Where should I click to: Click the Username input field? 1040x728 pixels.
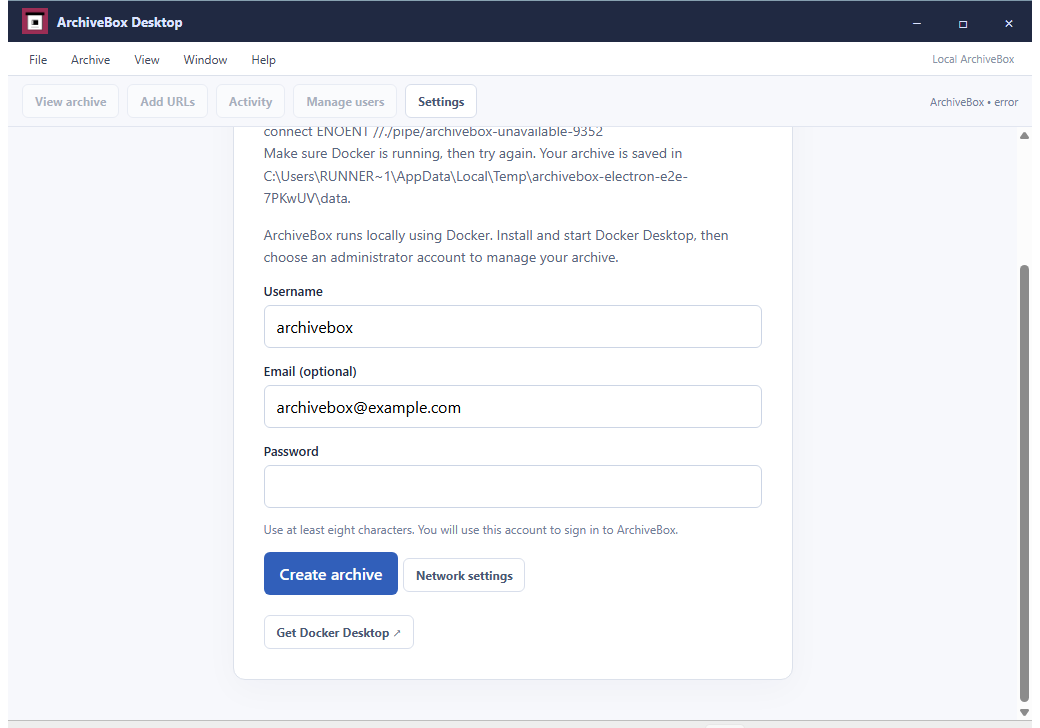click(513, 327)
